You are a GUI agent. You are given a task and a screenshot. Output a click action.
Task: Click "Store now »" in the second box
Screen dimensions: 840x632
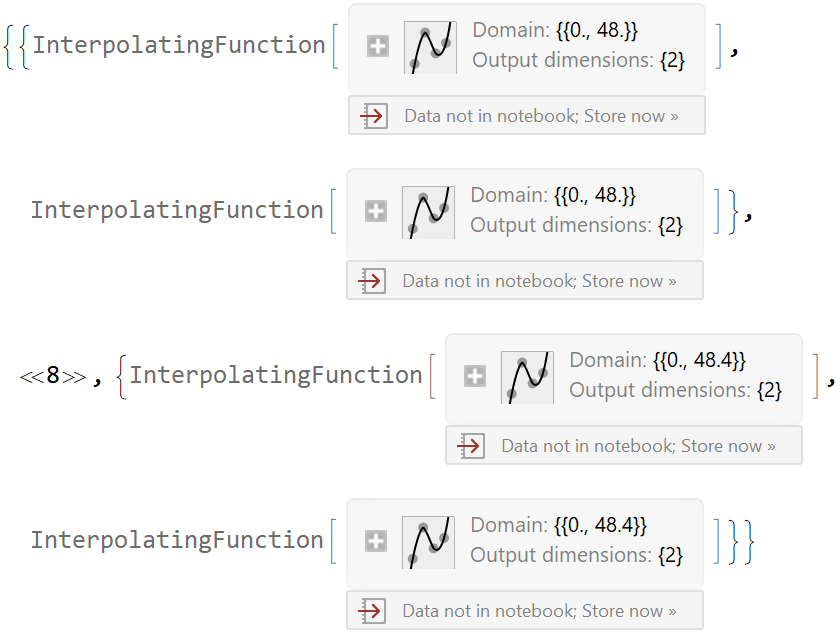(628, 281)
